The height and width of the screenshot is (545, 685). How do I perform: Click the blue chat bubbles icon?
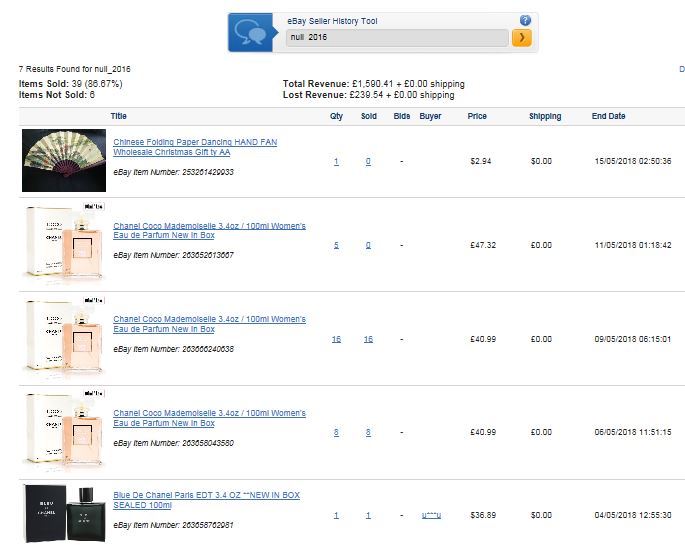(250, 33)
